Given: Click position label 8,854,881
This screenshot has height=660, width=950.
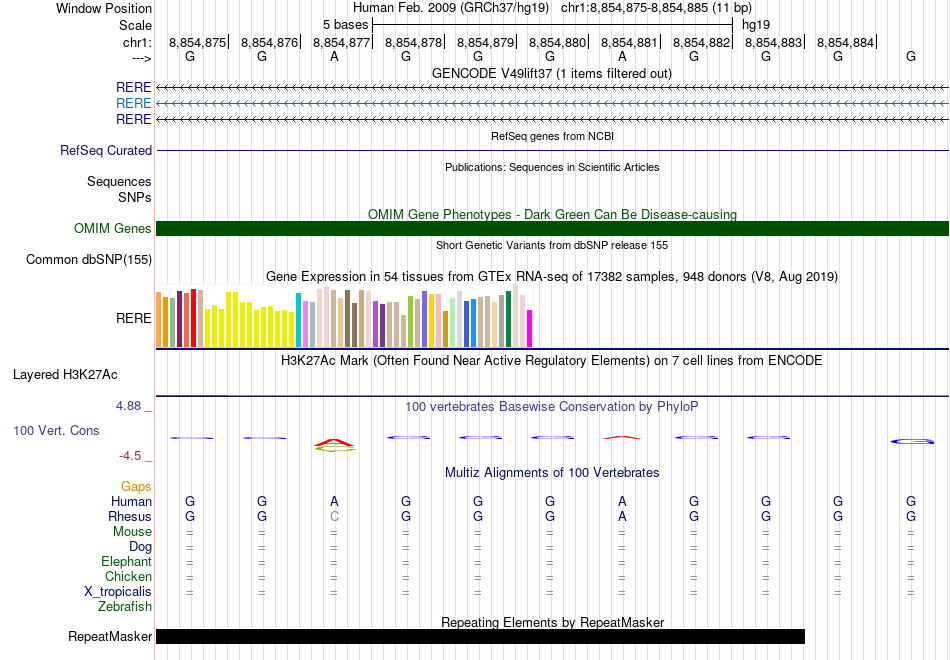Looking at the screenshot, I should (x=629, y=42).
